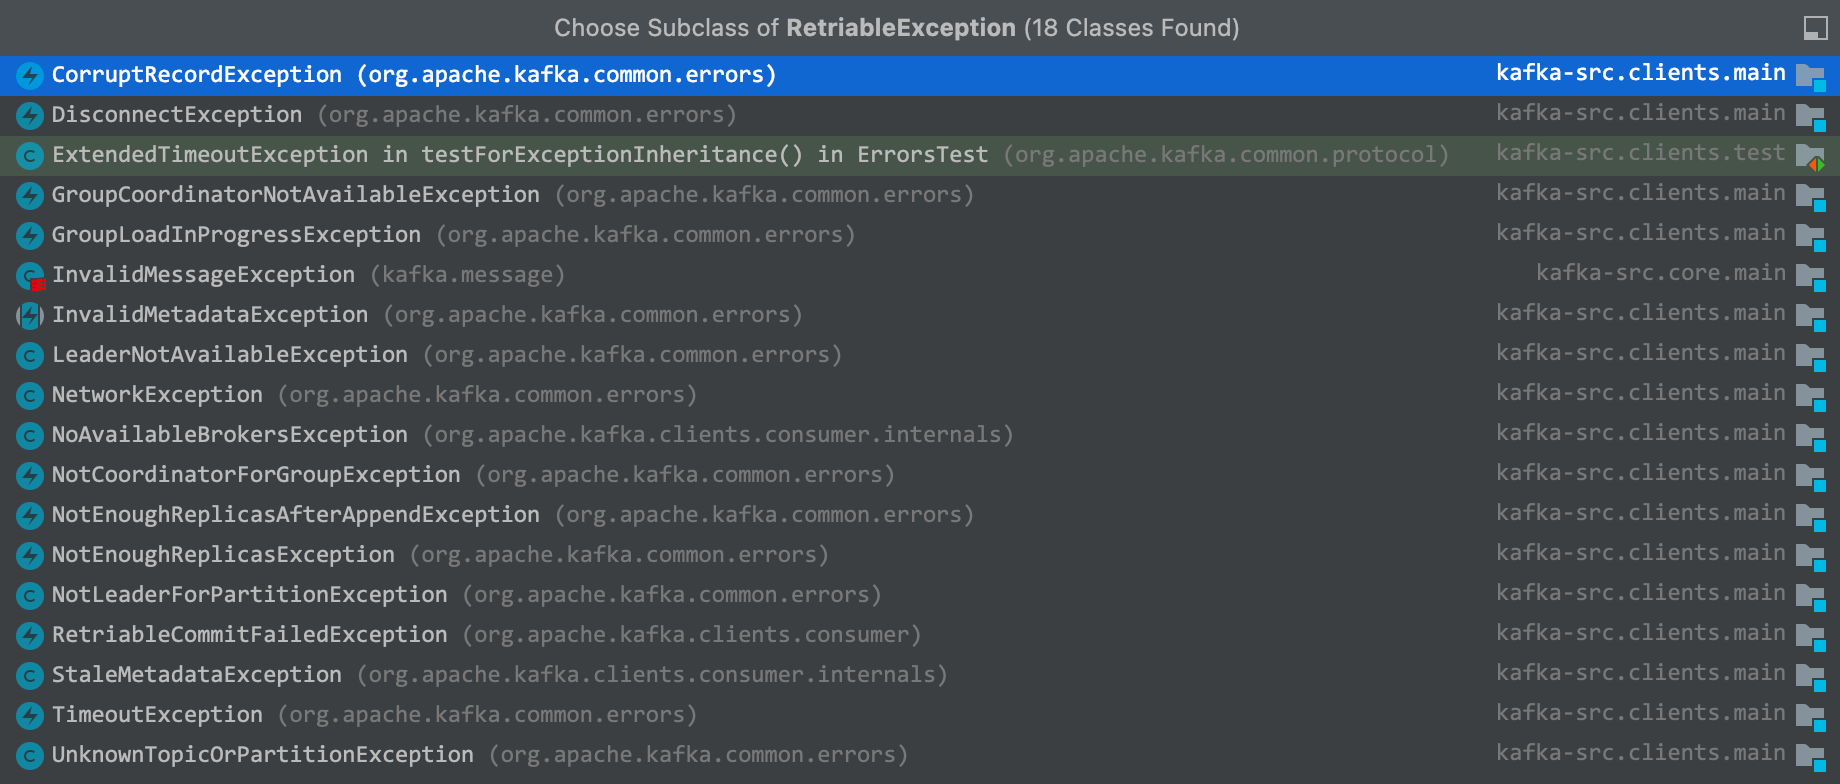The width and height of the screenshot is (1840, 784).
Task: Open results in Find tool window icon
Action: pyautogui.click(x=1815, y=28)
